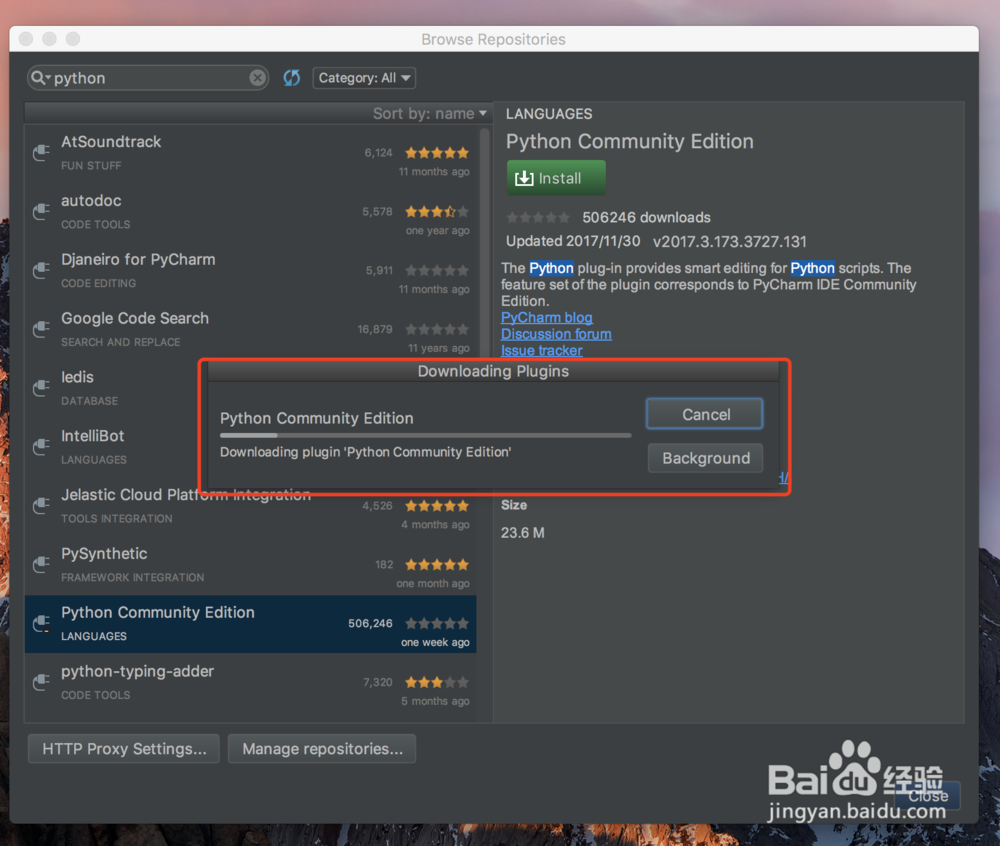Select Djaneiro for PyCharm in the list

[x=251, y=270]
